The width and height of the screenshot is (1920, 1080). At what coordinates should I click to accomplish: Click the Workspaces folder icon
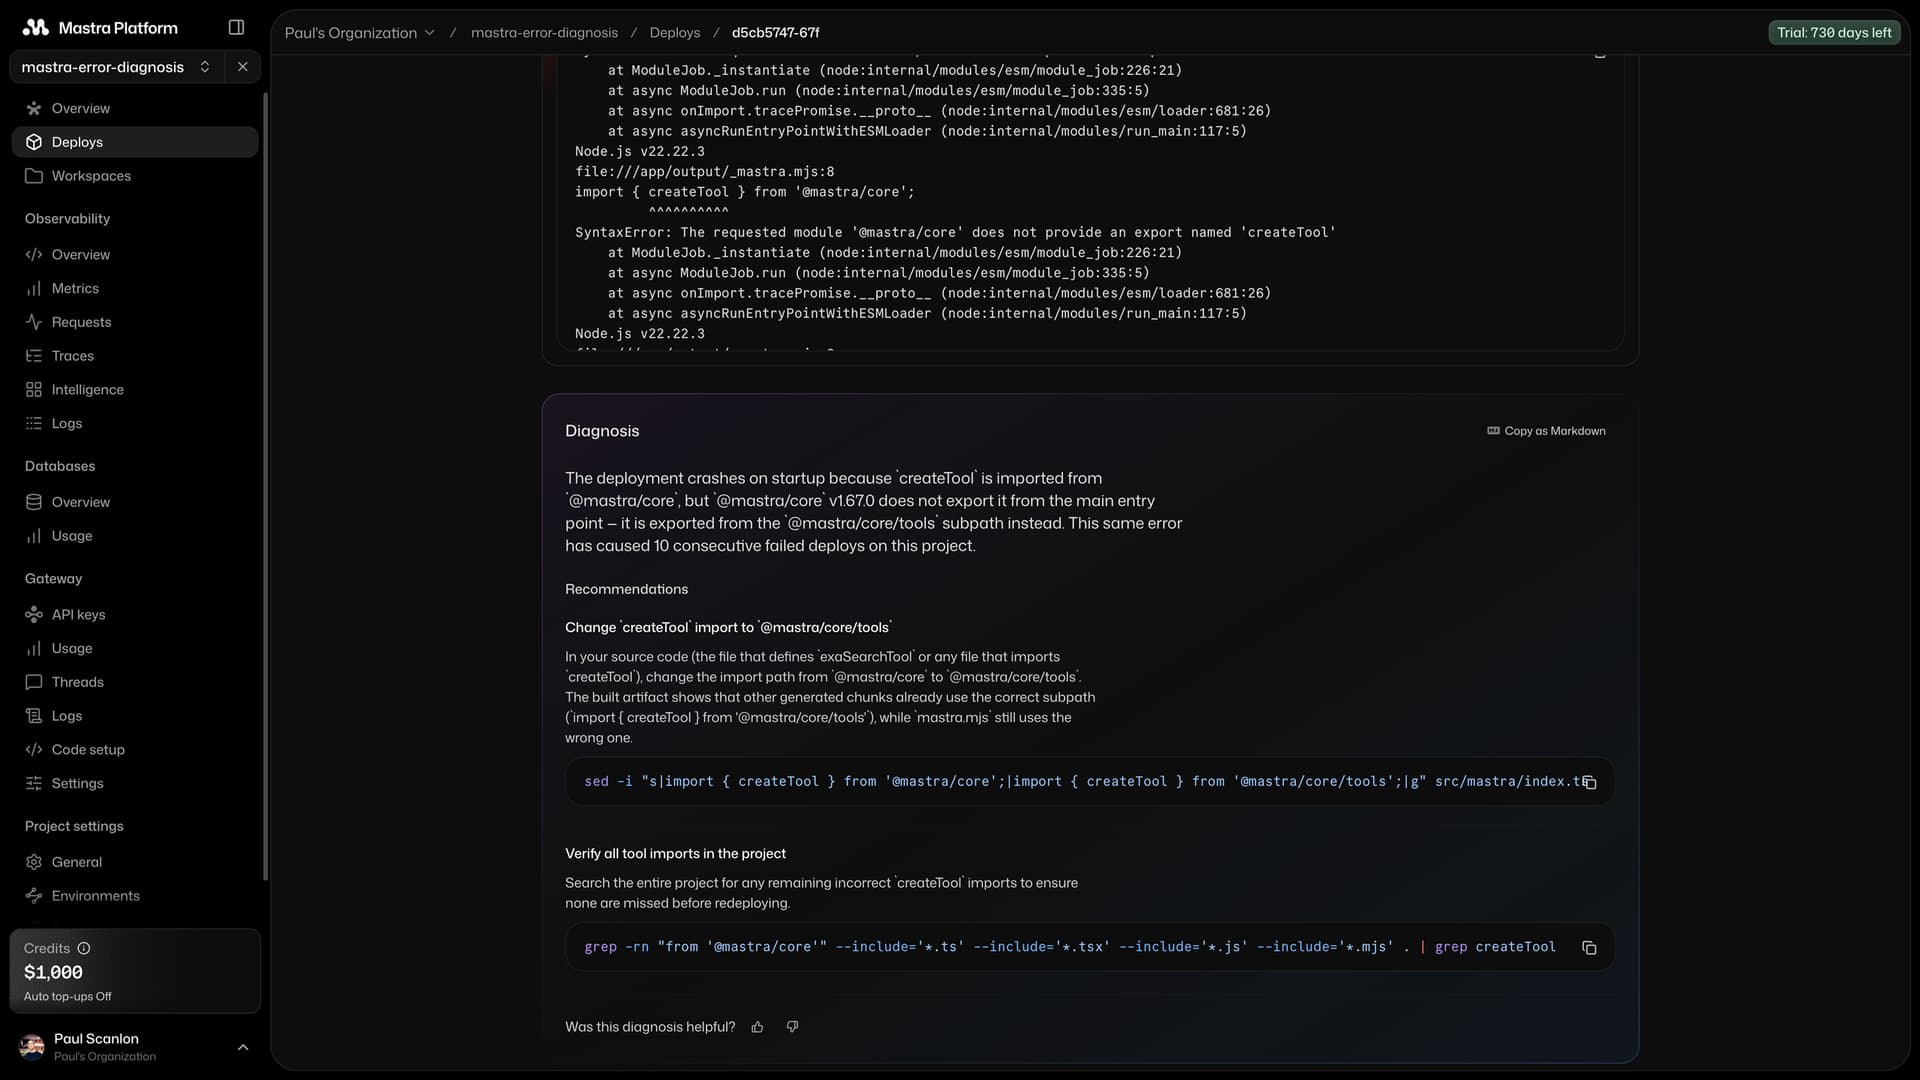click(x=34, y=176)
